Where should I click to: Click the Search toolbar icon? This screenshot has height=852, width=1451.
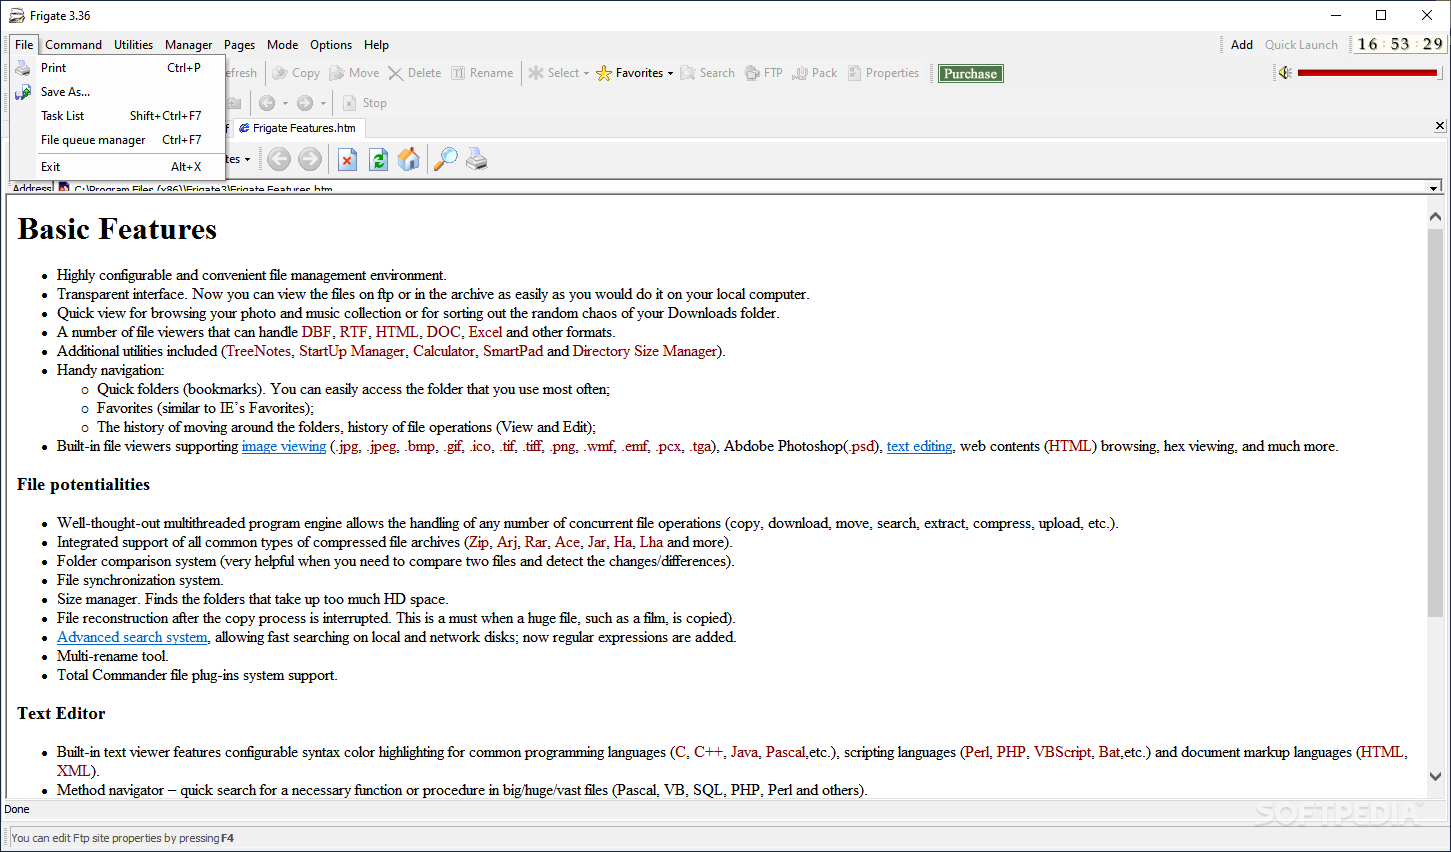688,73
